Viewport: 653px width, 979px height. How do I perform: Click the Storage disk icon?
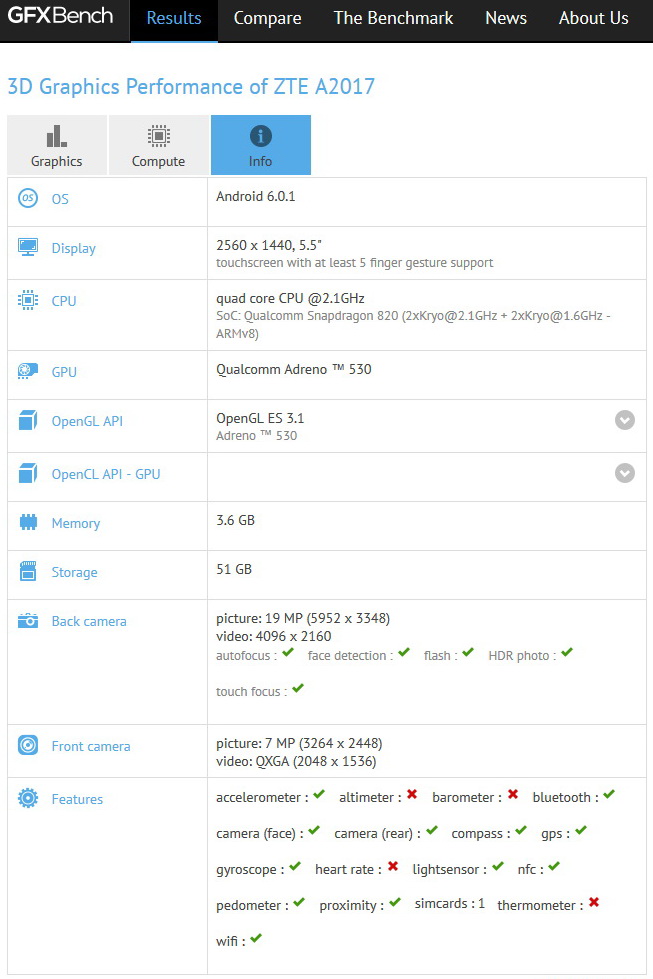click(x=28, y=572)
